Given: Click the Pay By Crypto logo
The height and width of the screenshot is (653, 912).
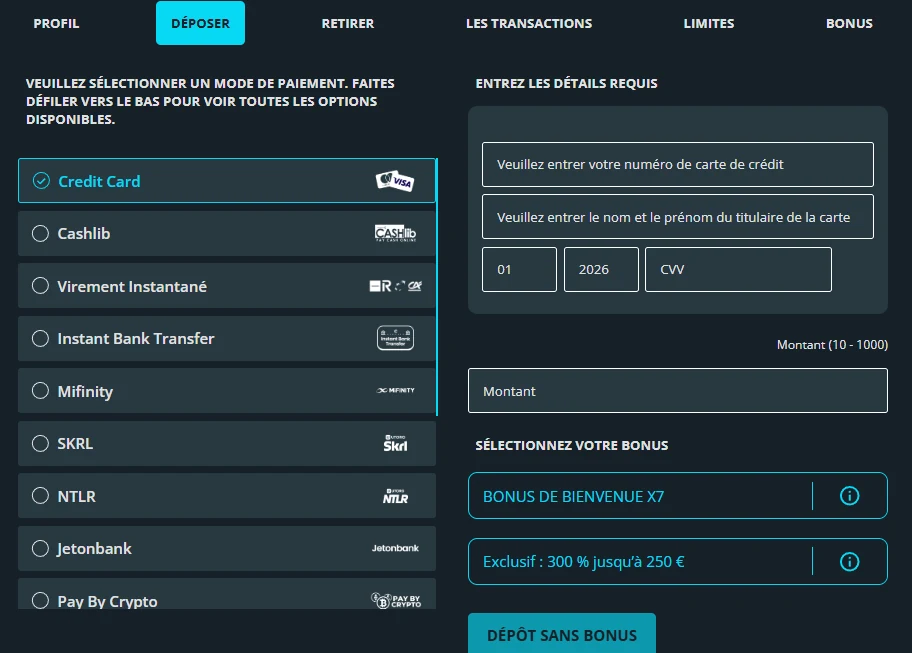Looking at the screenshot, I should pyautogui.click(x=396, y=600).
